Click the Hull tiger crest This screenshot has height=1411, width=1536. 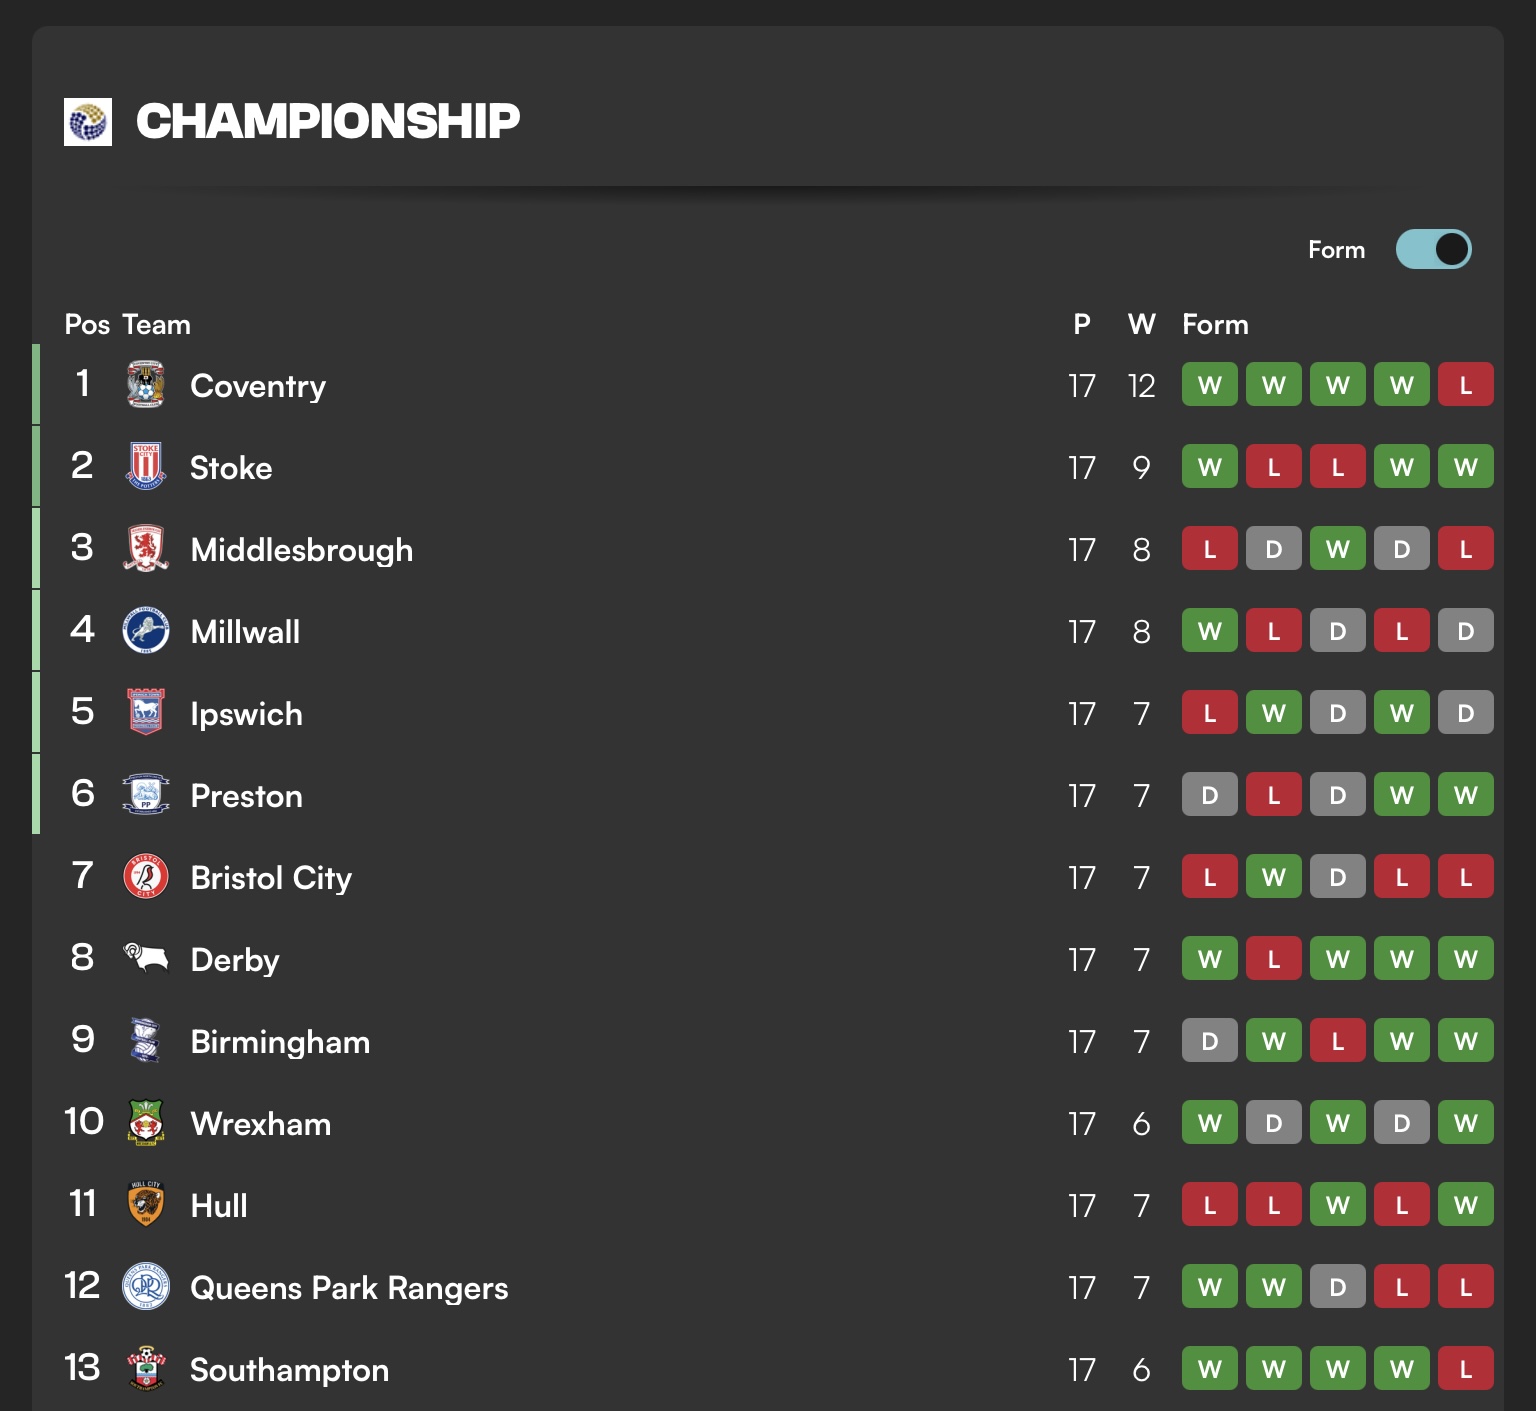[146, 1205]
